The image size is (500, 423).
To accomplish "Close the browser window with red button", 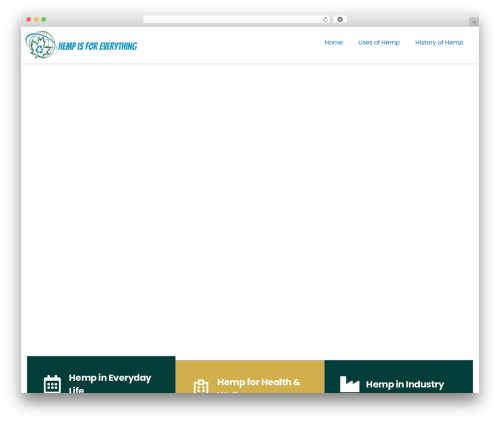I will point(29,20).
